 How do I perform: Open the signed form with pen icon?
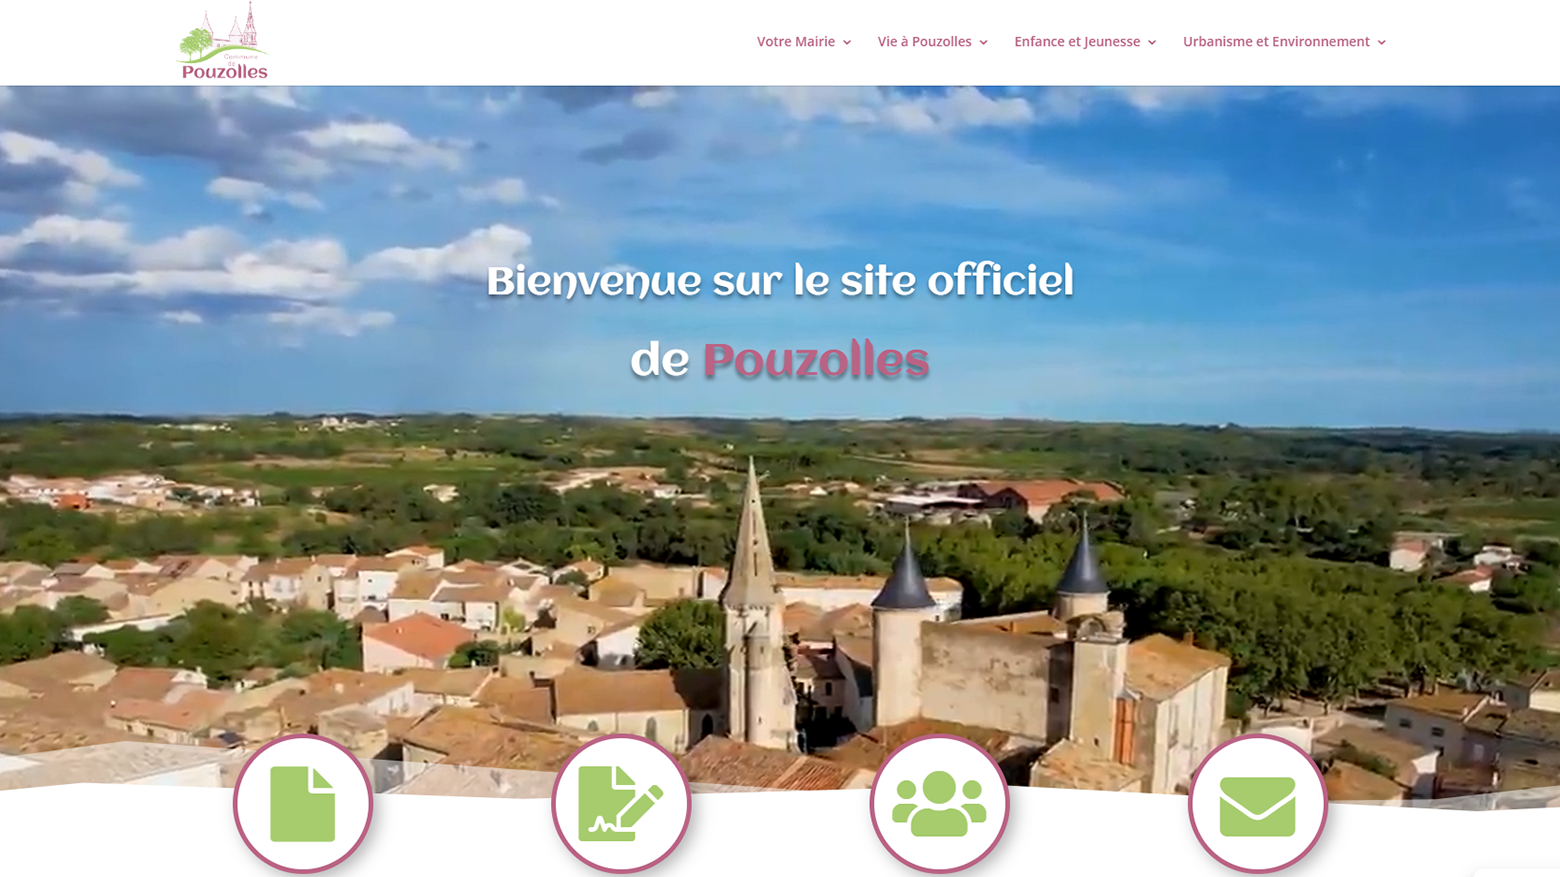(x=621, y=804)
